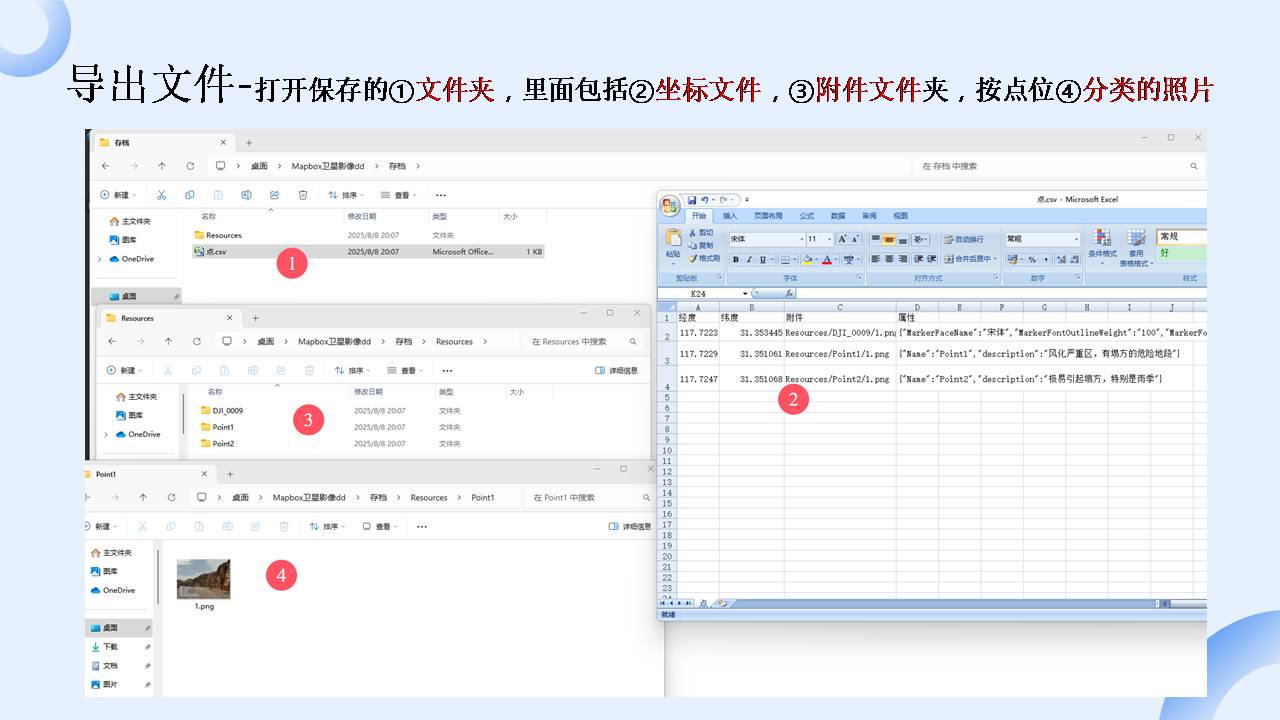Click the 1.png photo thumbnail
Screen dimensions: 1280x720
click(x=203, y=579)
